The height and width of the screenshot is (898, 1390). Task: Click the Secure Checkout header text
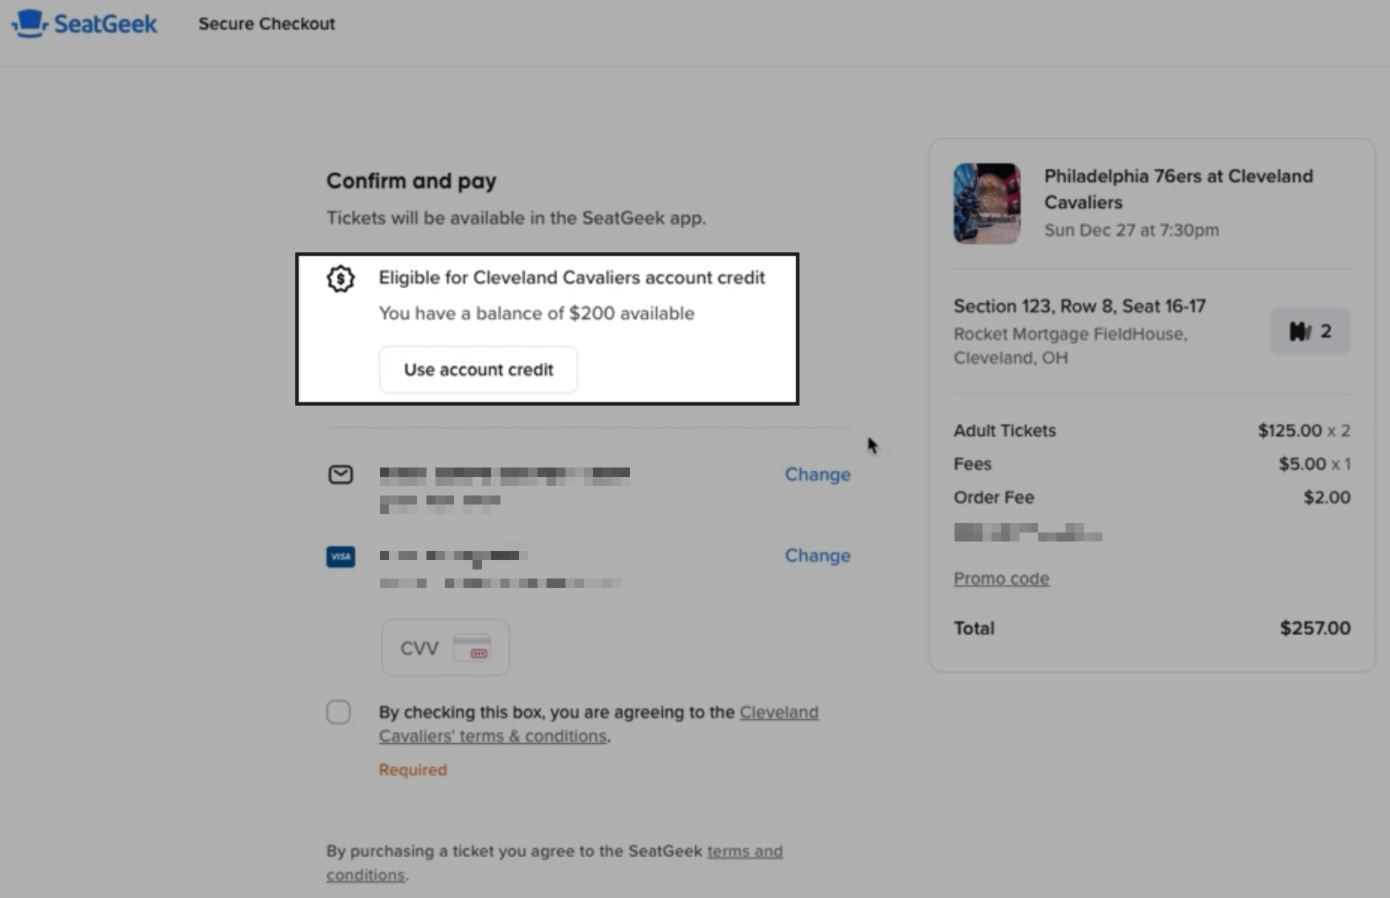[266, 24]
